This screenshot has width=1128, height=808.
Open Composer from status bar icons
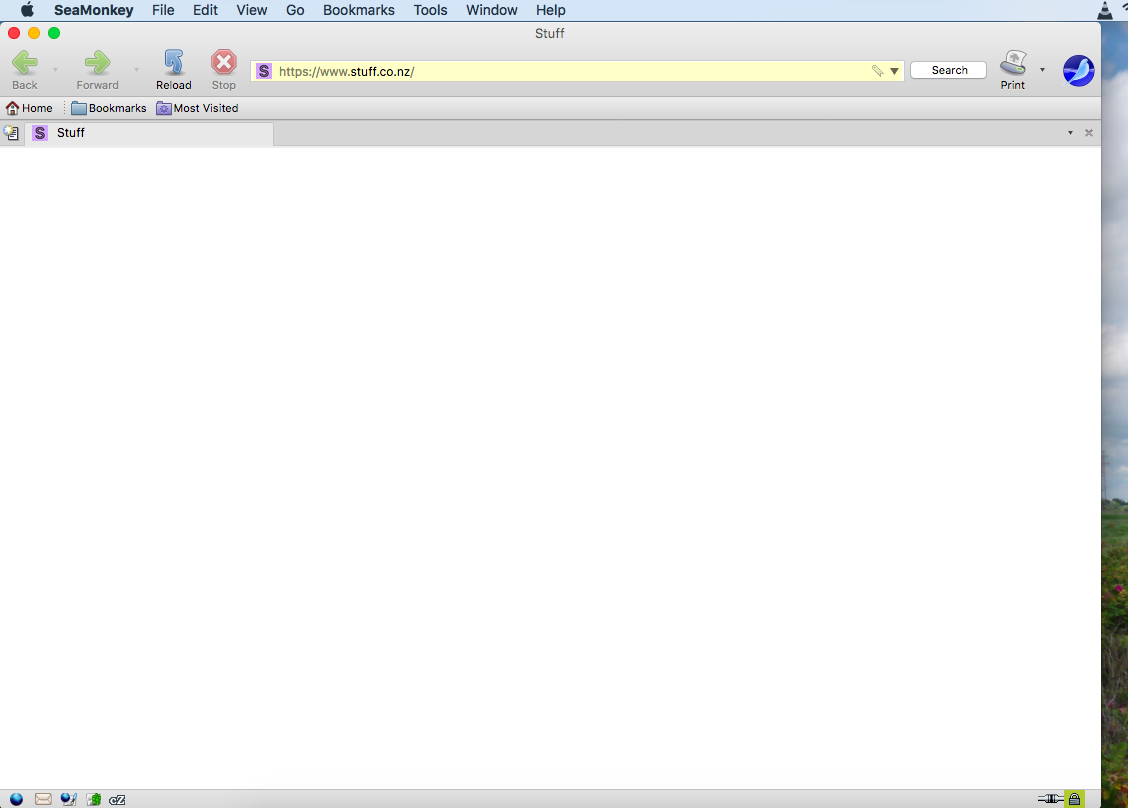(68, 799)
